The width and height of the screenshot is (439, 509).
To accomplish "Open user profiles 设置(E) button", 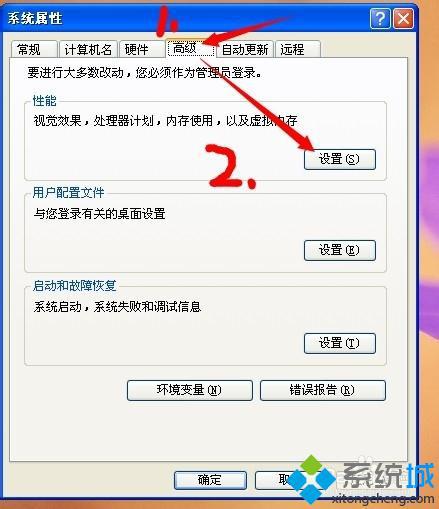I will click(340, 250).
